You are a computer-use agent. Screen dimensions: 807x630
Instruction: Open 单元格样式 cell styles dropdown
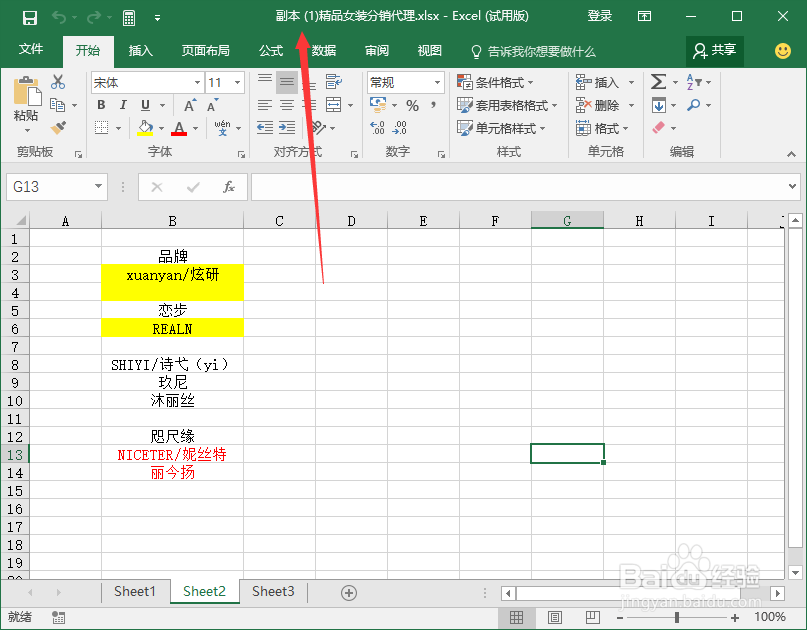501,128
